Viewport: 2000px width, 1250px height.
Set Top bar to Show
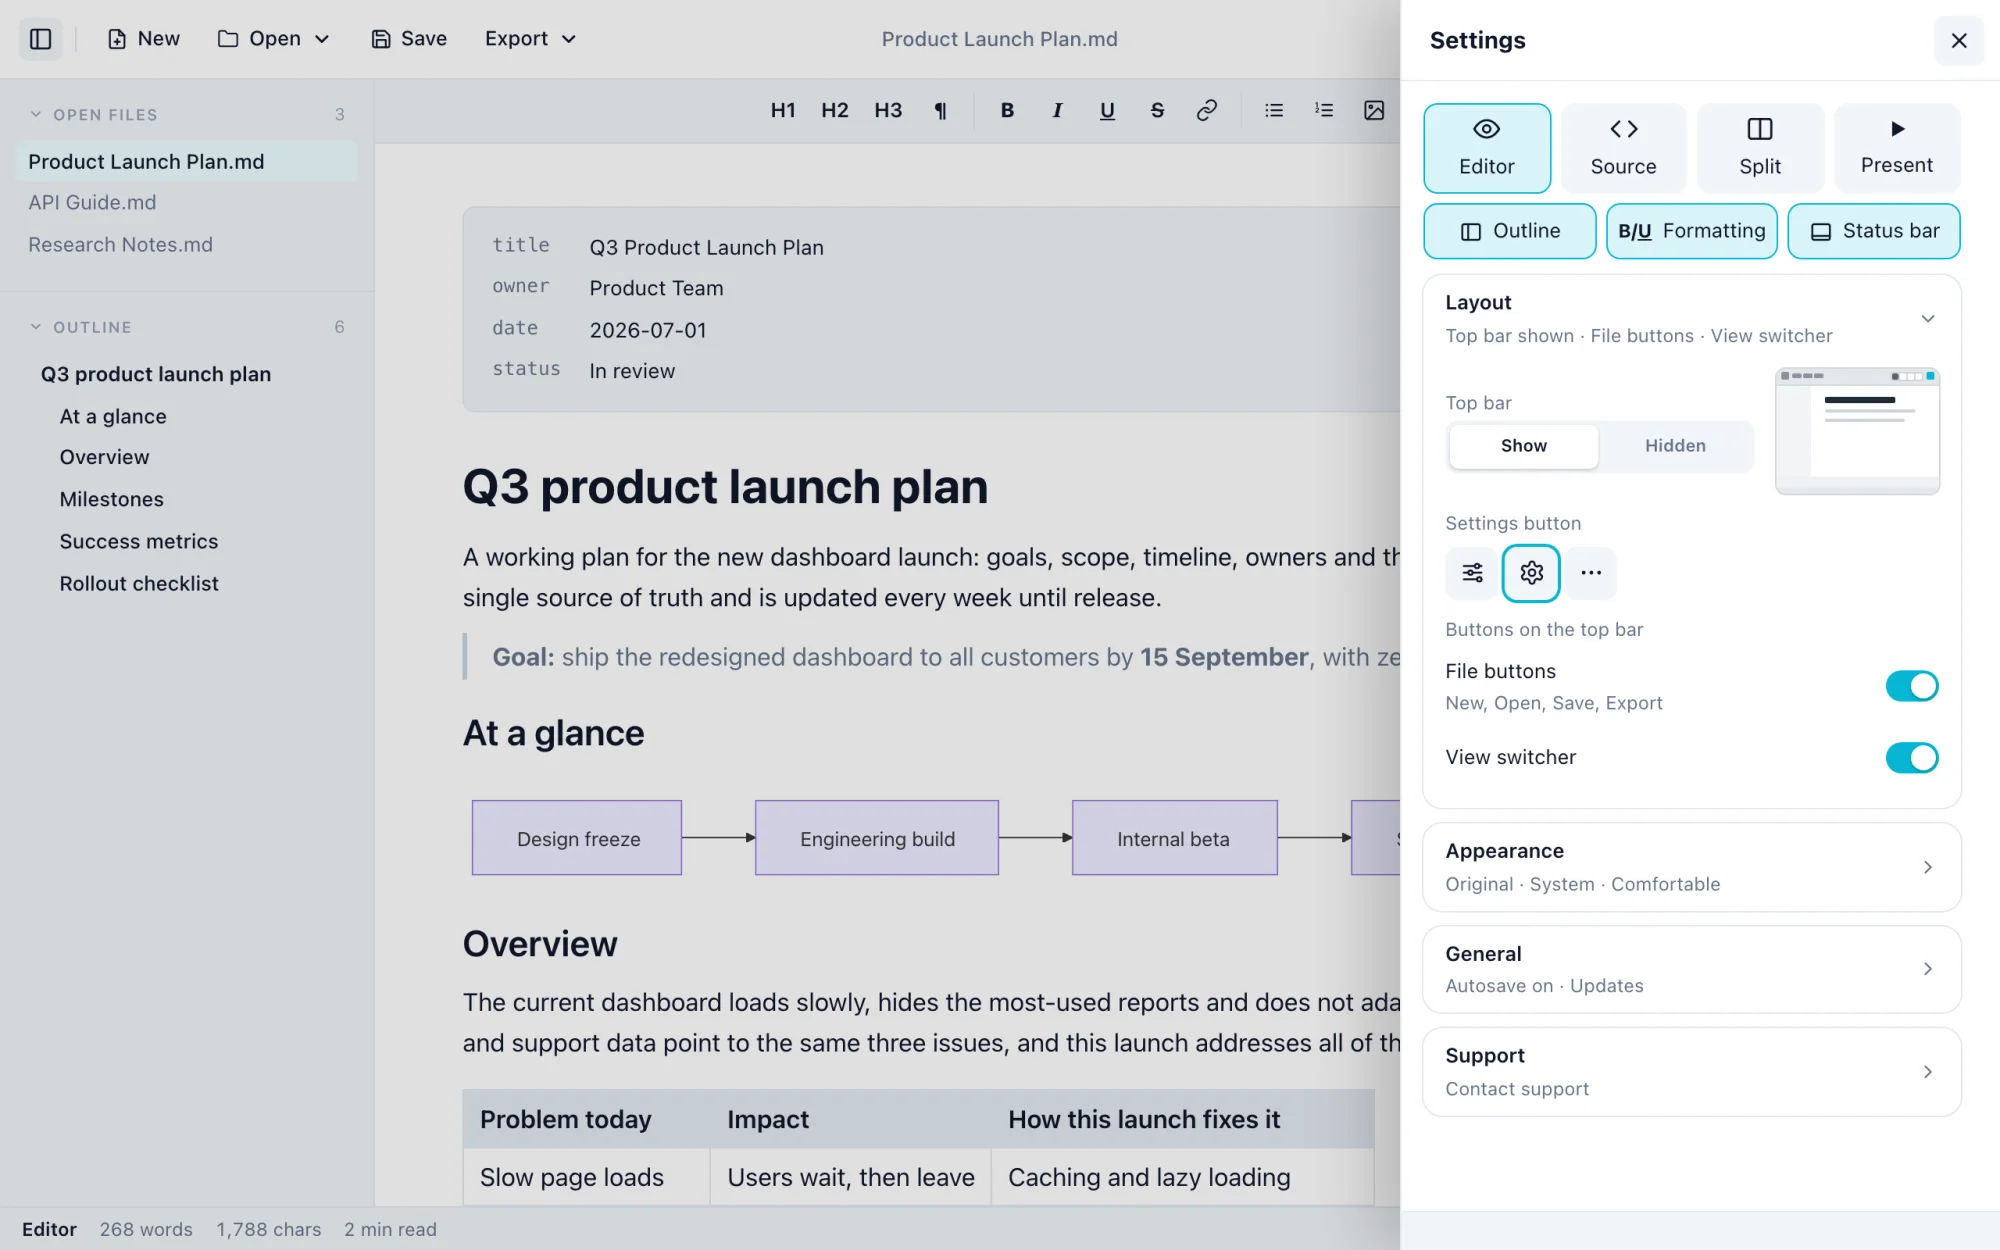[1524, 446]
